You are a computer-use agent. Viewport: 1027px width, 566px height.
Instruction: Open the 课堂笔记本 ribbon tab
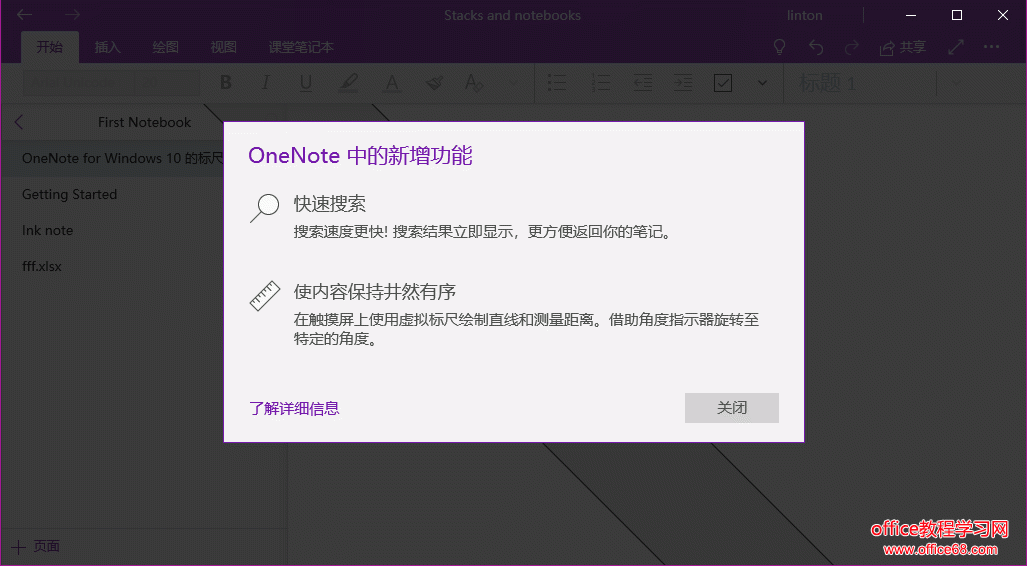(x=301, y=47)
